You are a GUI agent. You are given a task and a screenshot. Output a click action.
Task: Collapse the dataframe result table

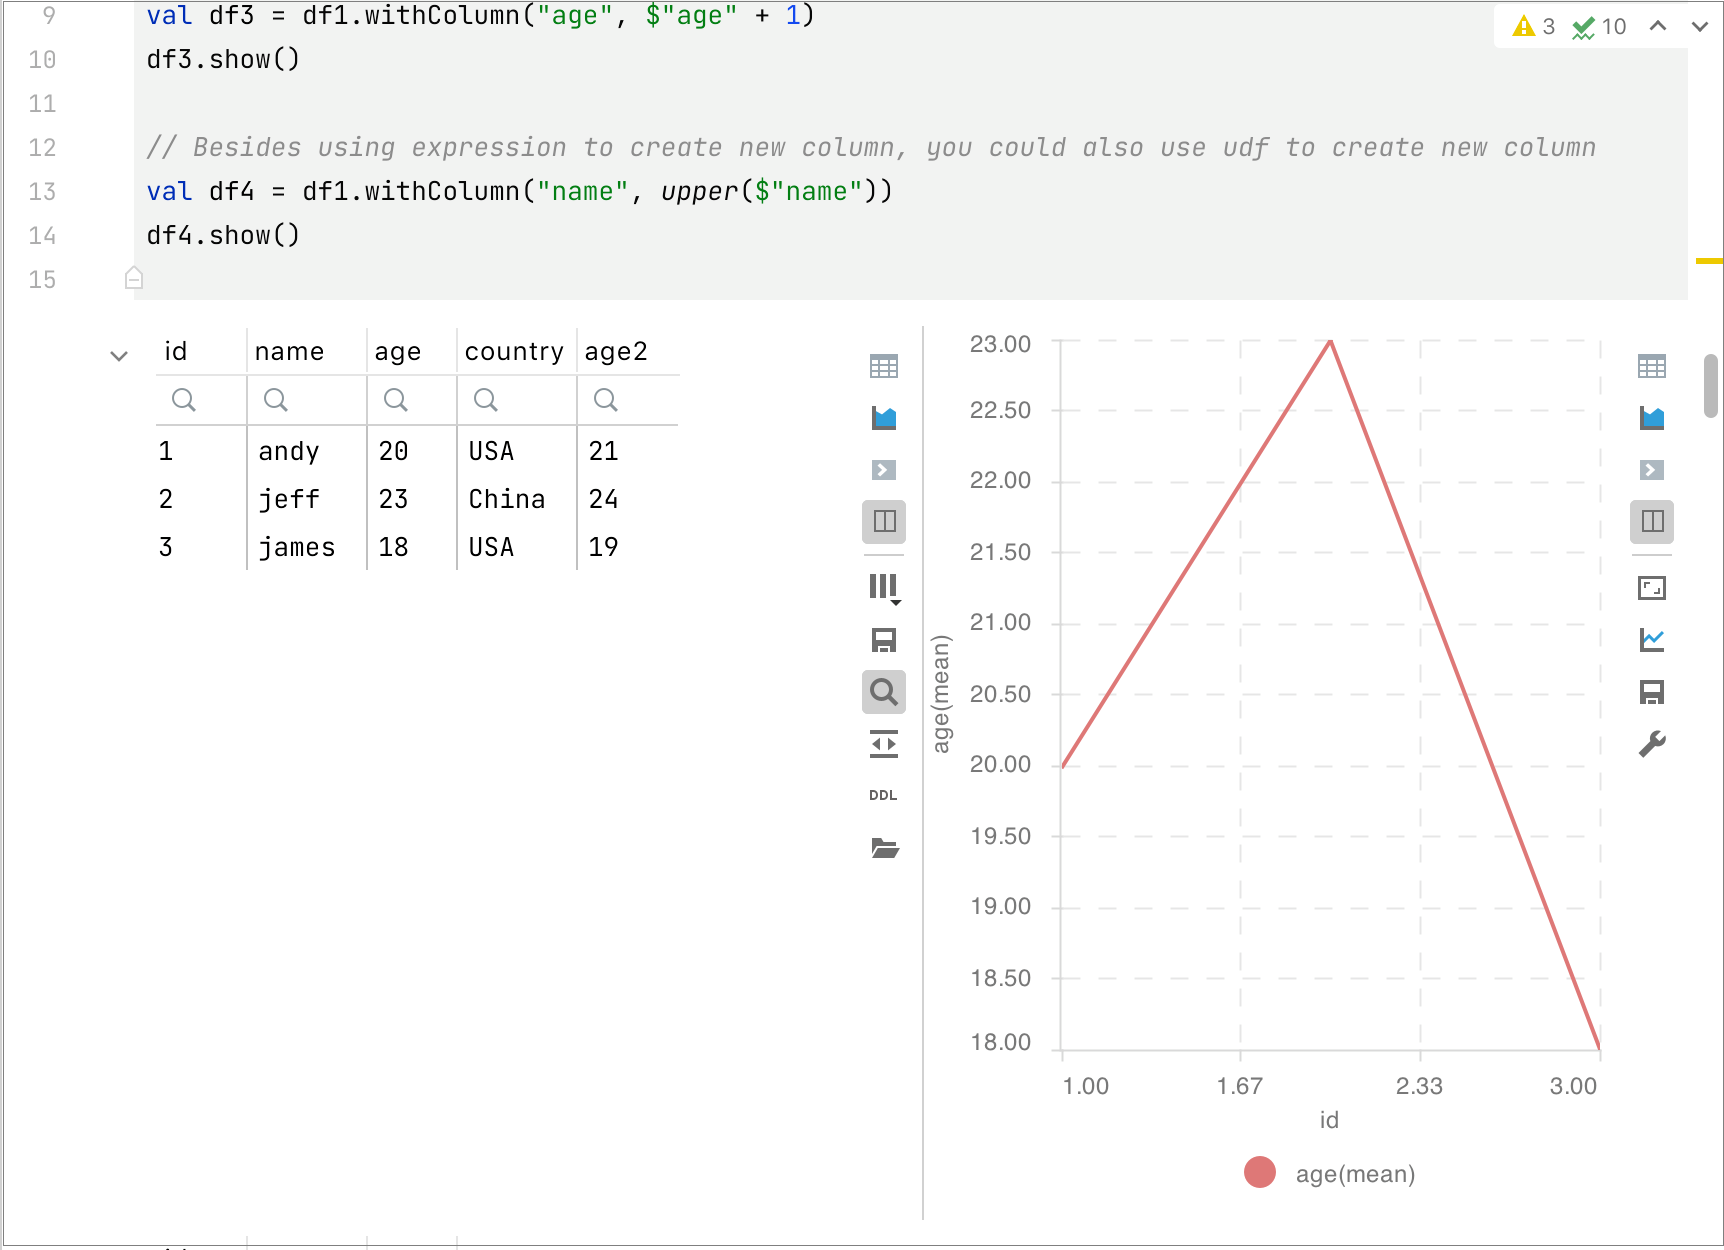coord(119,355)
